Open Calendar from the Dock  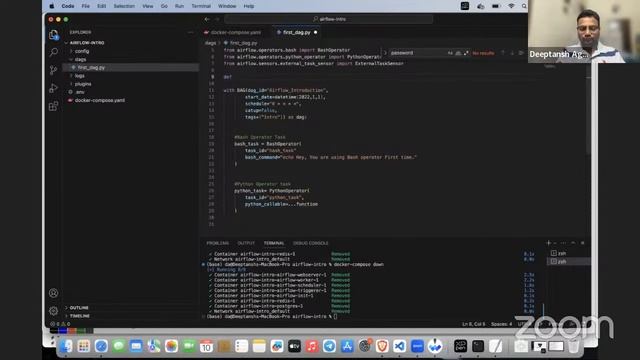click(207, 346)
